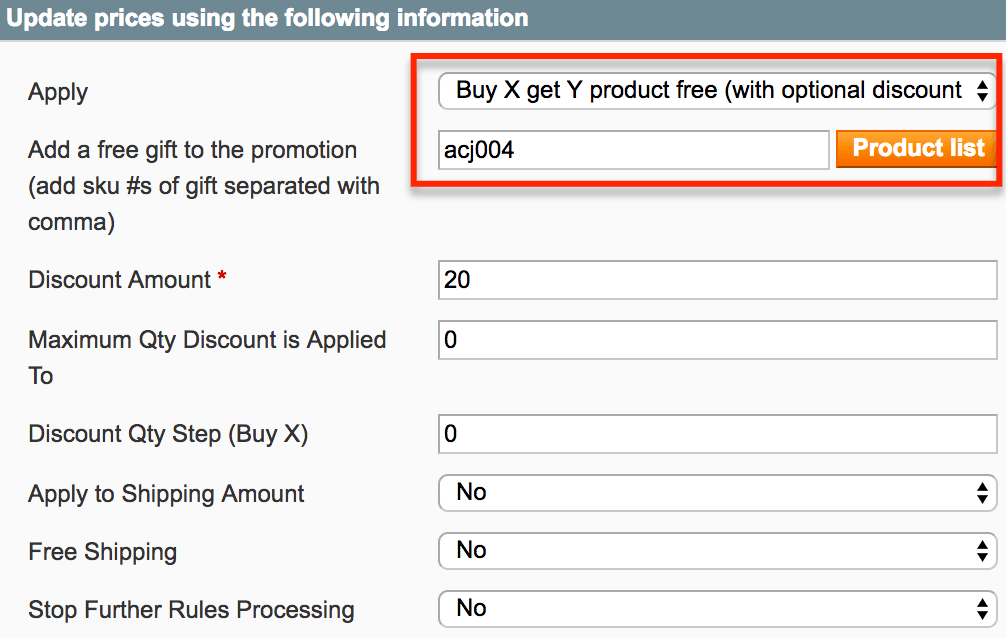Click the Product list button
The width and height of the screenshot is (1006, 638).
click(x=917, y=149)
